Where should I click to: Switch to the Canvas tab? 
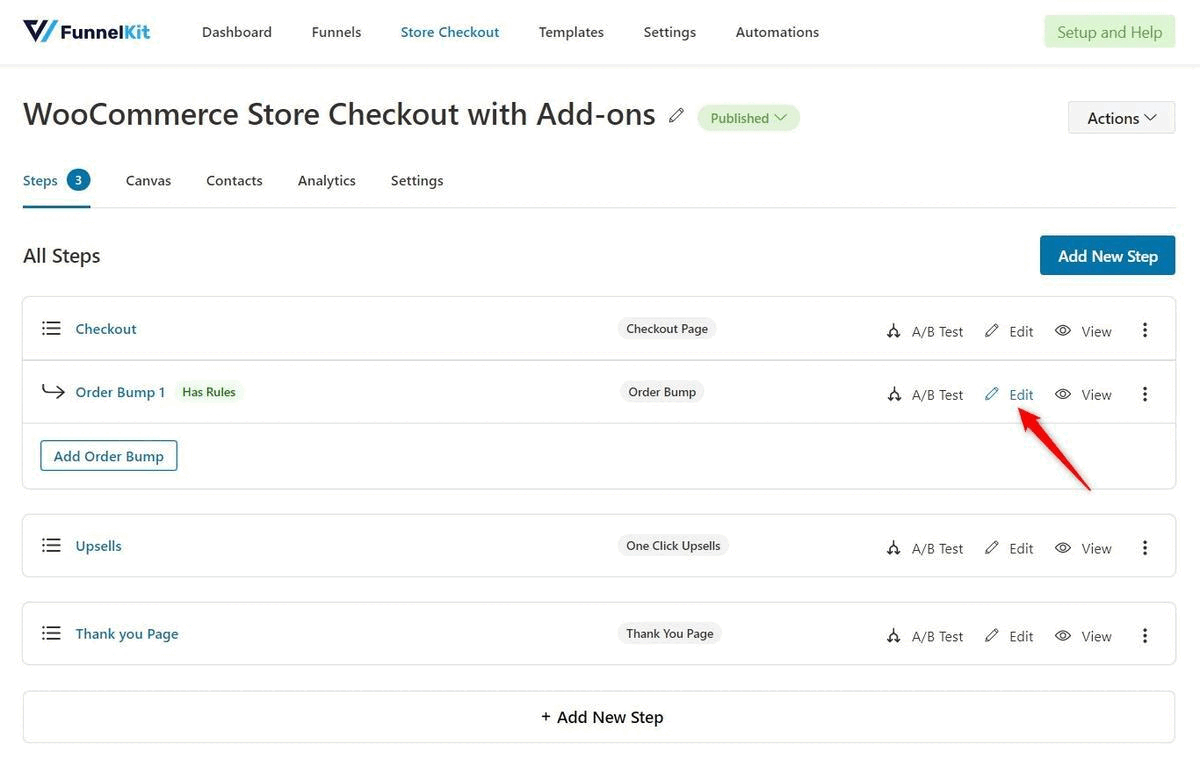(148, 181)
